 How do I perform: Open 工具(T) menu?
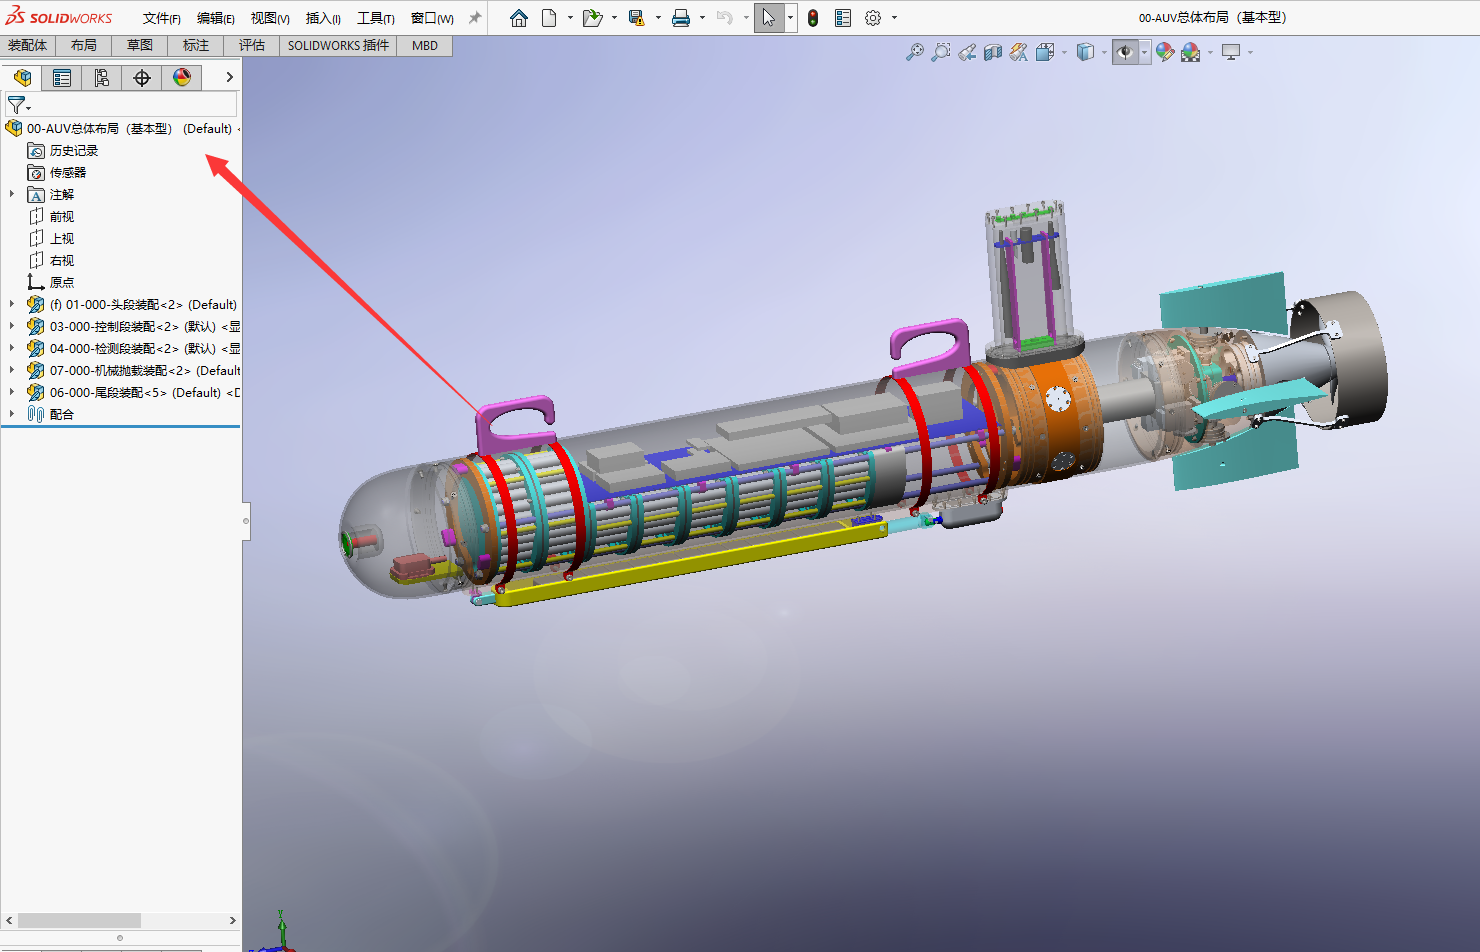click(376, 18)
